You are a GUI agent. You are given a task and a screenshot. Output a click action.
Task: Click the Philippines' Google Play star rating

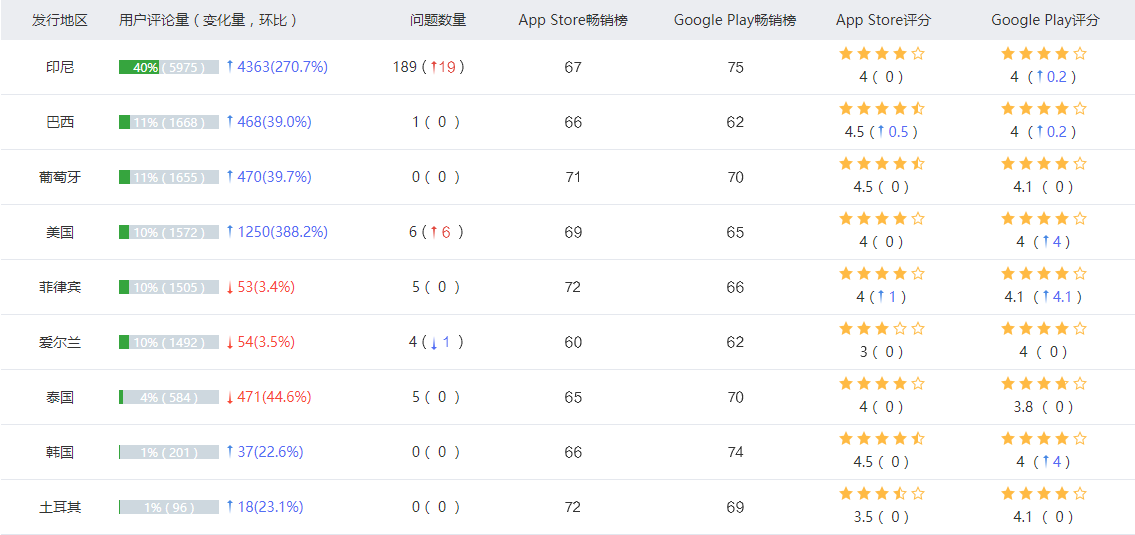tap(1043, 274)
